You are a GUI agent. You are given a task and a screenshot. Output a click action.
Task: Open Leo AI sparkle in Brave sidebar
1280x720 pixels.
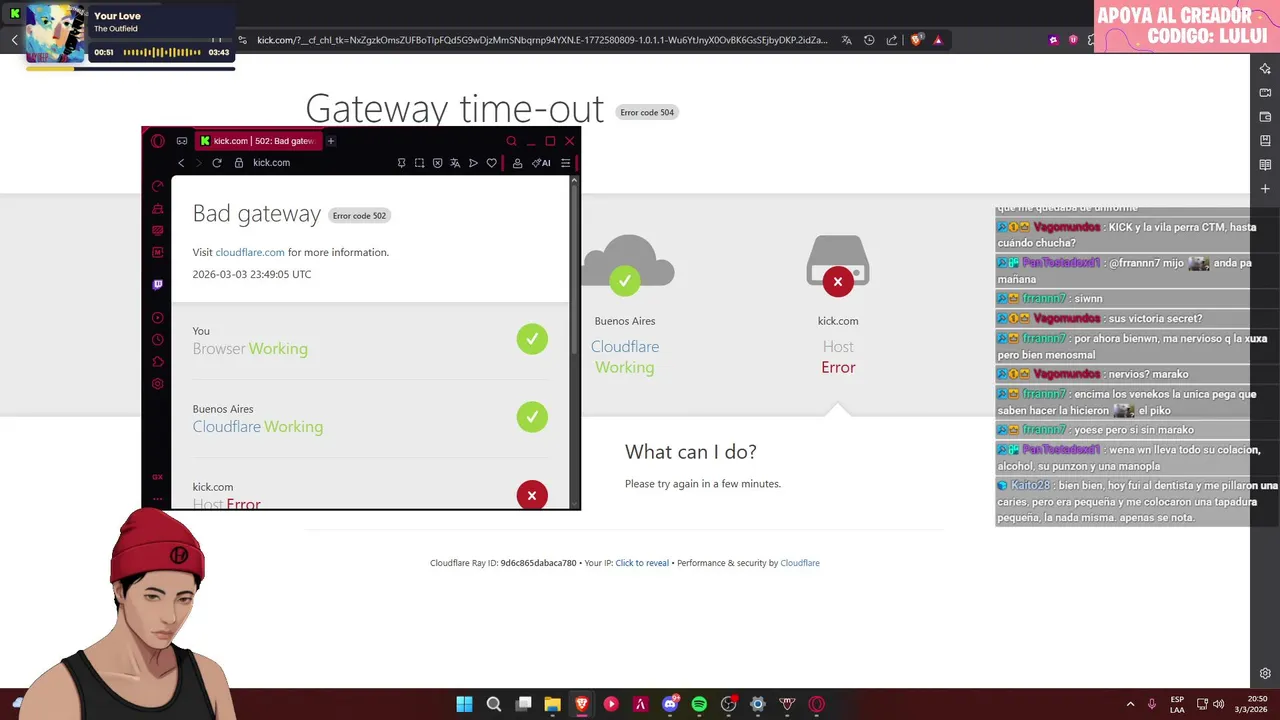(x=1265, y=69)
